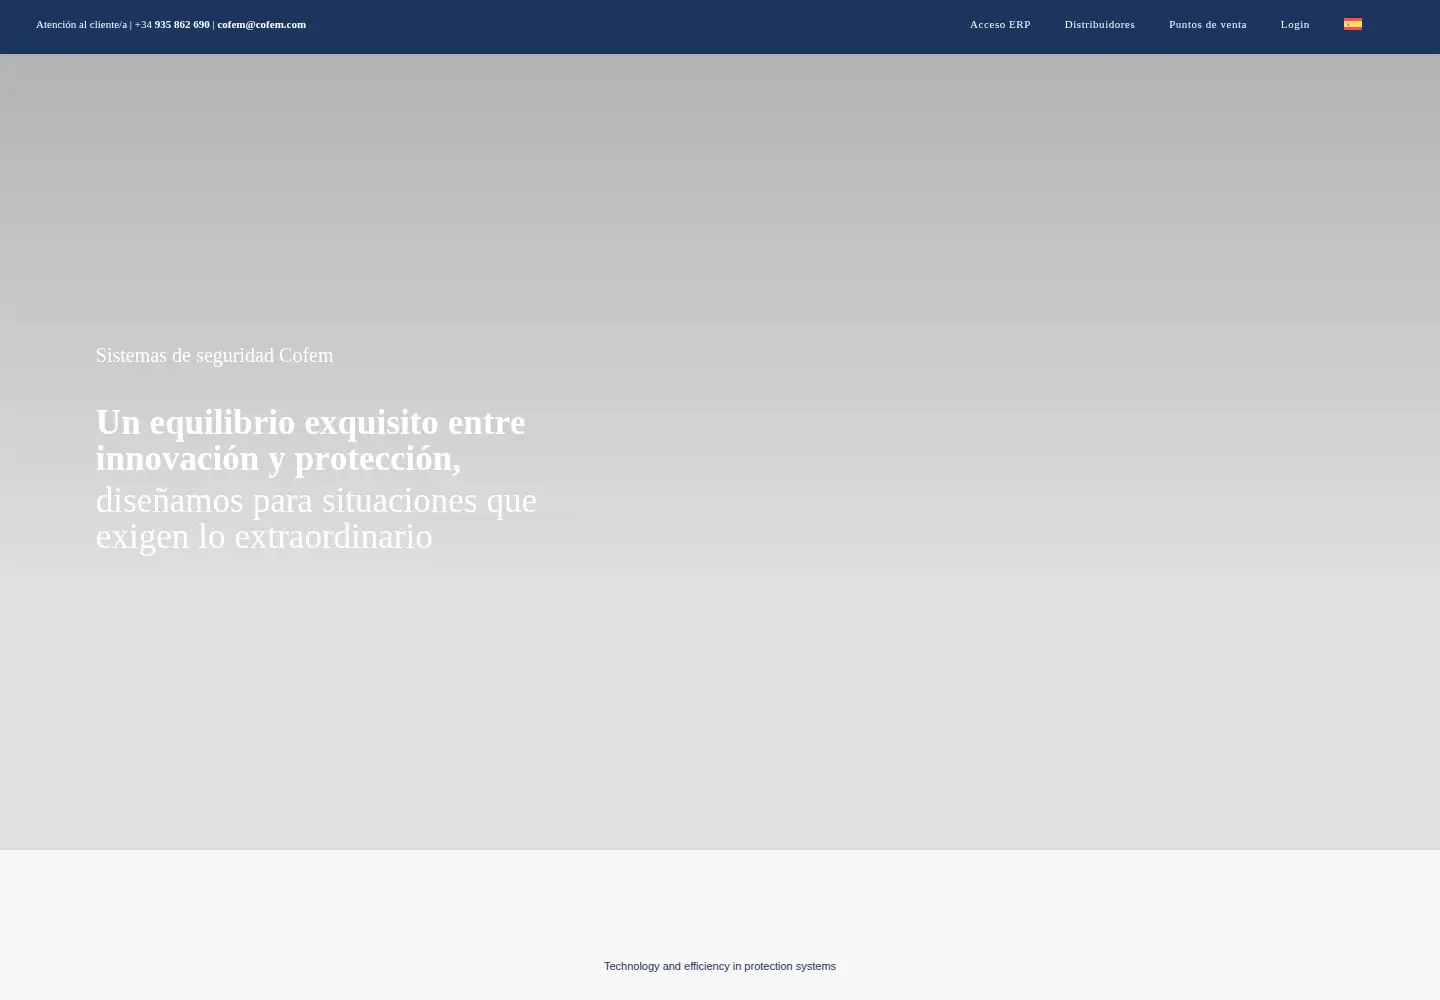The height and width of the screenshot is (1000, 1440).
Task: Click the text 'diseñamos para situaciones que exigen'
Action: click(x=316, y=518)
